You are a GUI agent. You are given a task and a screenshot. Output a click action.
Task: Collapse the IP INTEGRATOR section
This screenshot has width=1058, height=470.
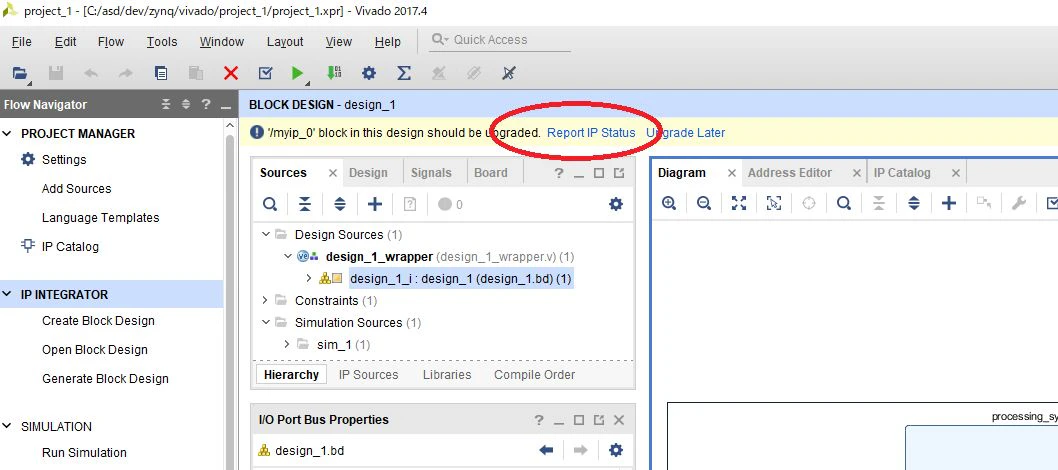point(7,295)
